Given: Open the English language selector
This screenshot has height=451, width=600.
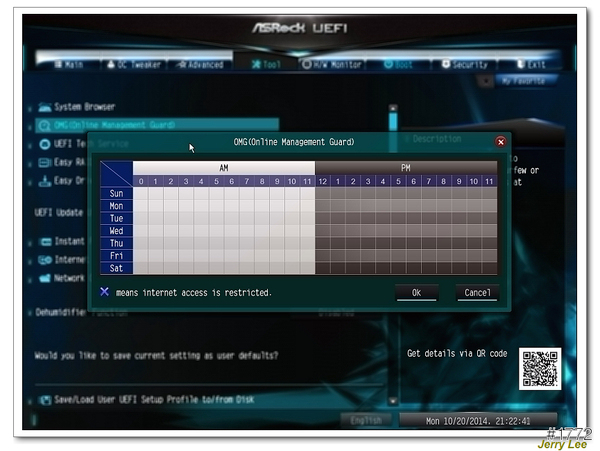Looking at the screenshot, I should [x=366, y=421].
